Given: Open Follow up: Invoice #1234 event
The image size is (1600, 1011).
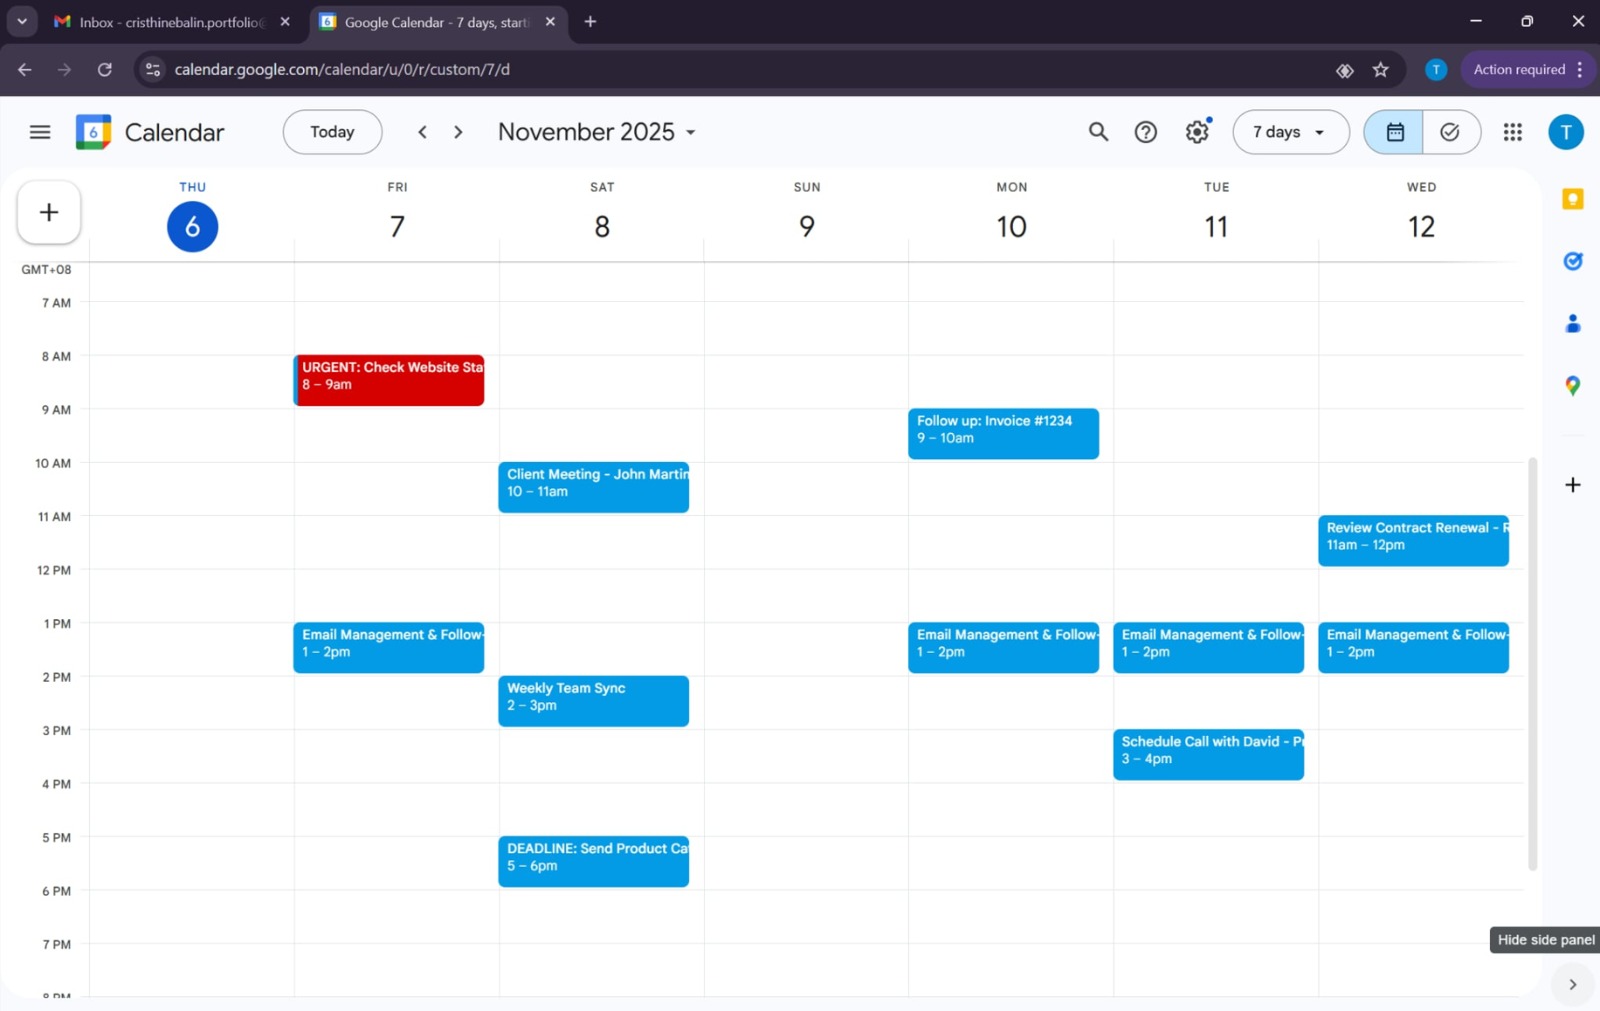Looking at the screenshot, I should [x=1003, y=434].
